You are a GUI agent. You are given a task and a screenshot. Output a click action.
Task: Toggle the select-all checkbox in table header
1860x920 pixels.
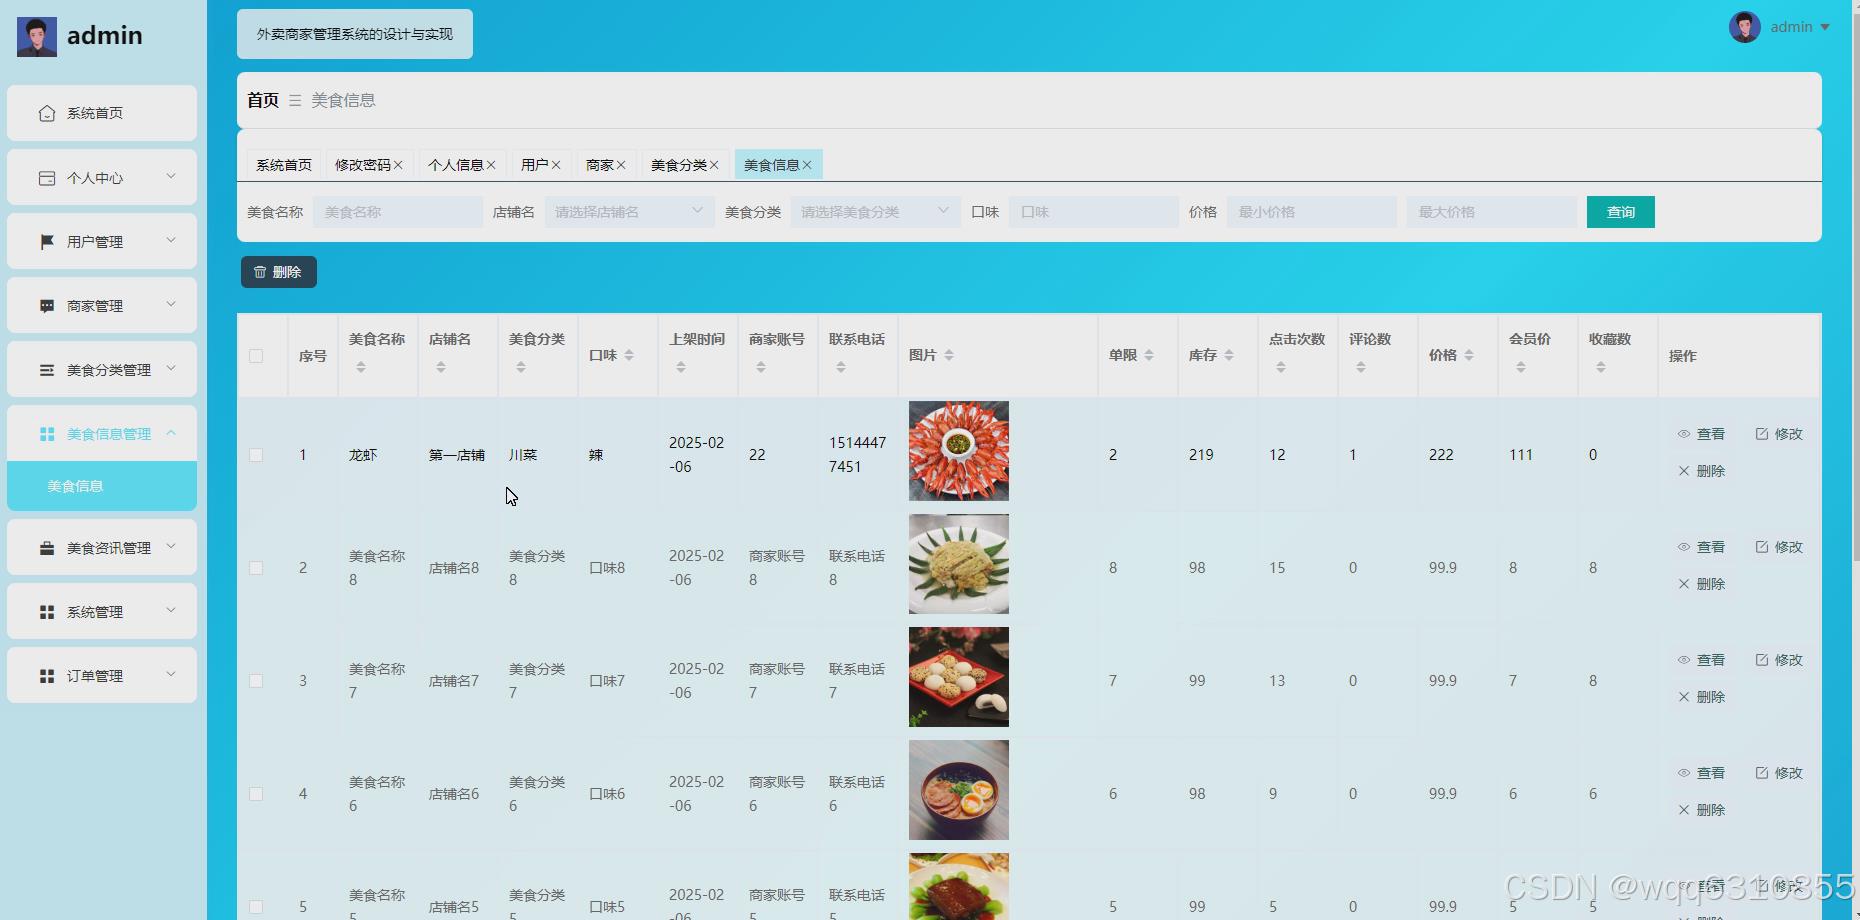pos(256,355)
